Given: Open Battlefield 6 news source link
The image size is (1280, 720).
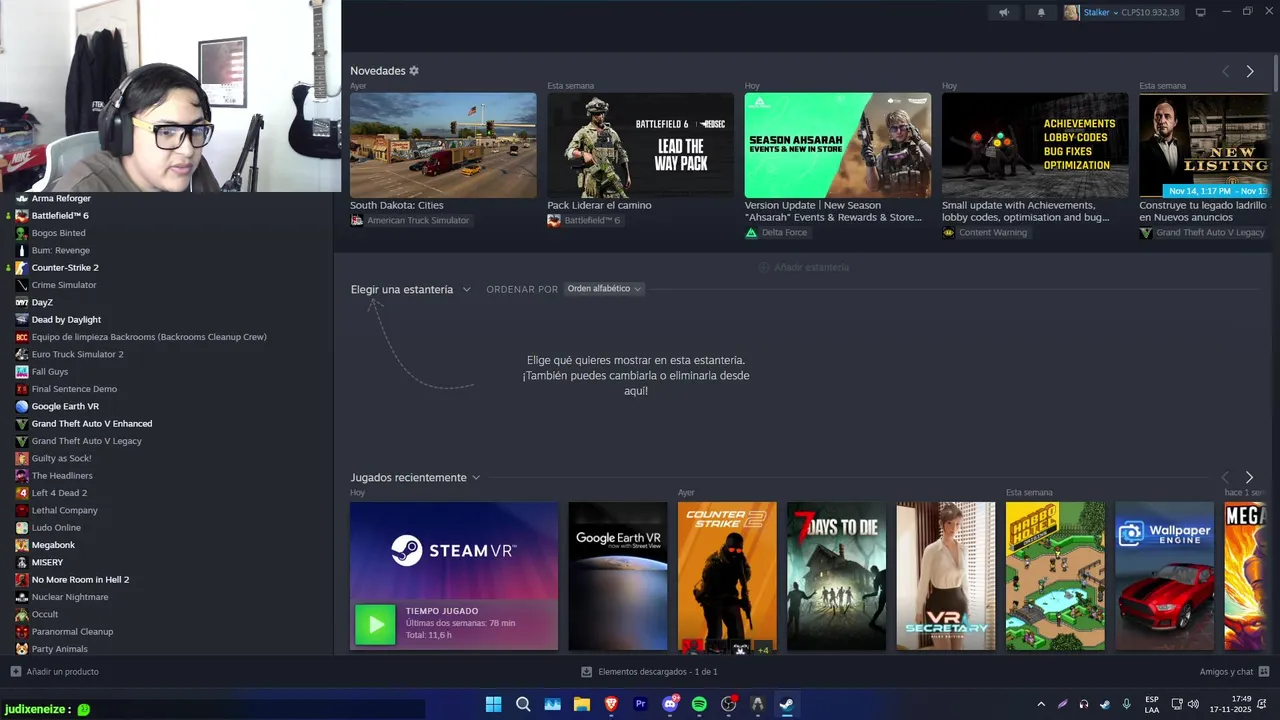Looking at the screenshot, I should (584, 220).
